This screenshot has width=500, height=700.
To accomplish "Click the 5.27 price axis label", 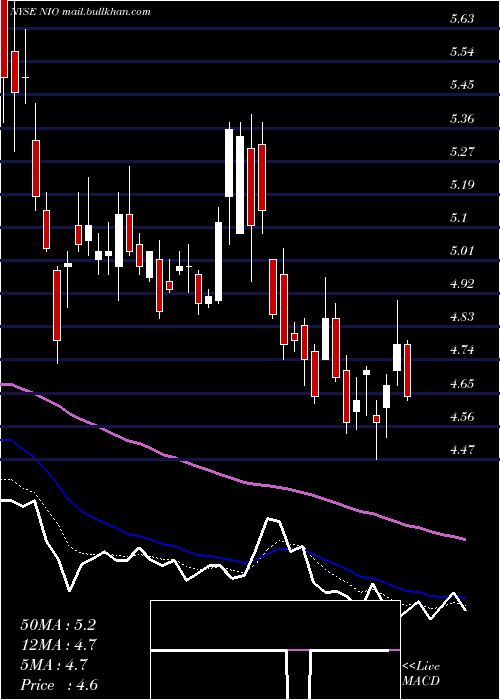I will [462, 151].
